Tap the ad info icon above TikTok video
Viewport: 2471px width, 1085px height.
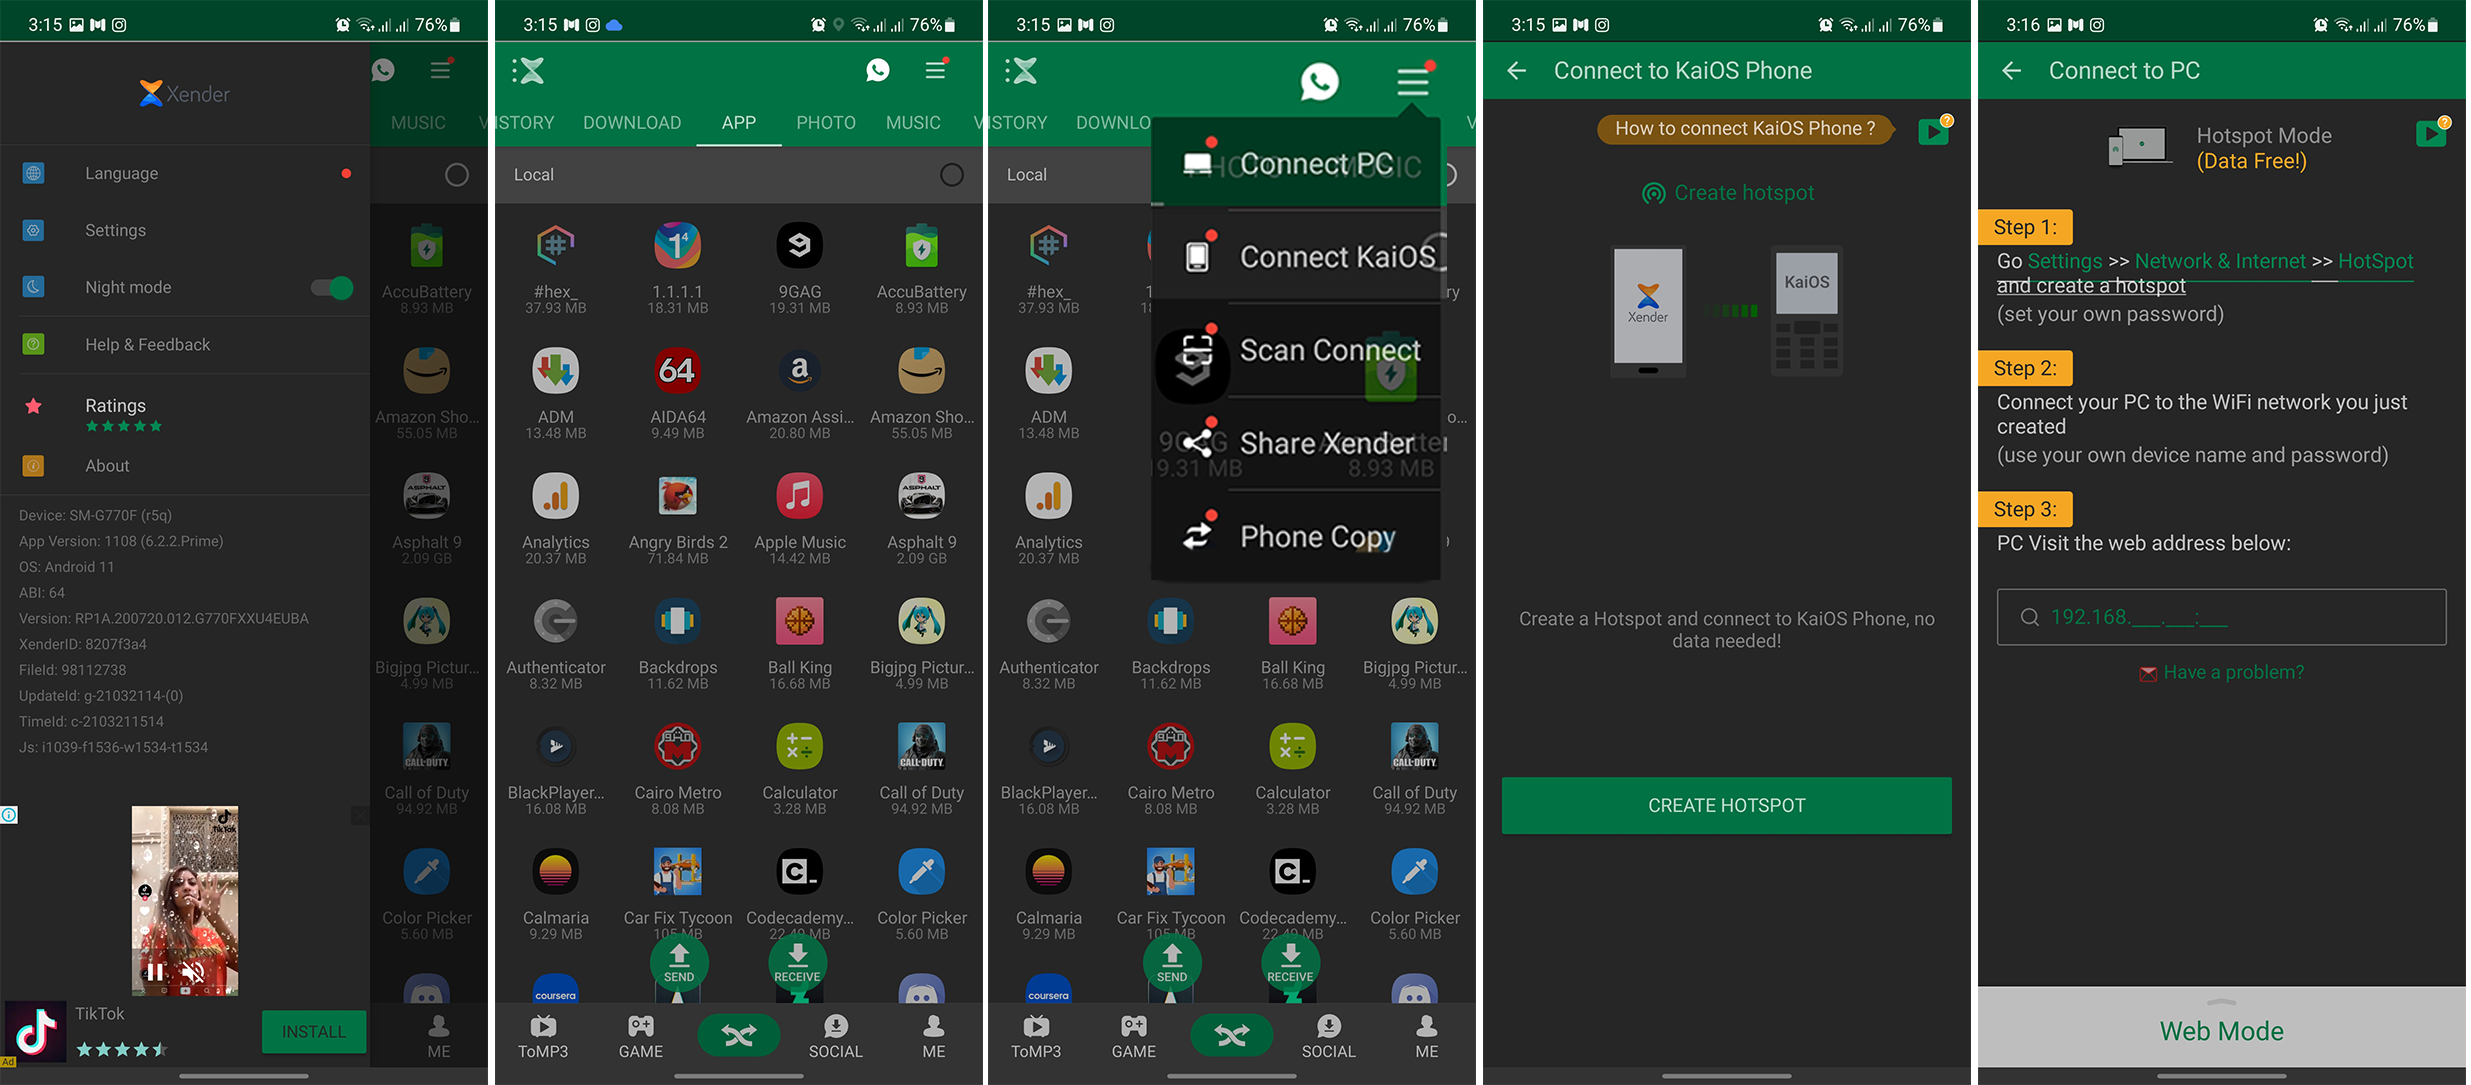pyautogui.click(x=9, y=815)
